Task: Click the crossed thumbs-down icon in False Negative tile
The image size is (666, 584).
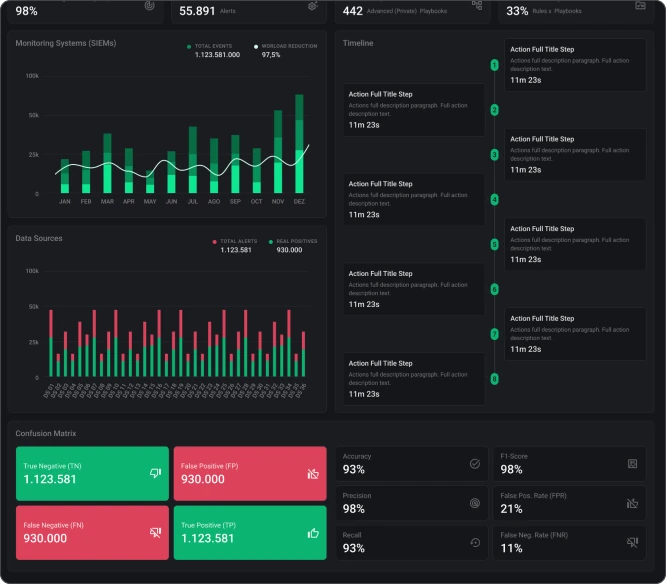Action: point(155,532)
